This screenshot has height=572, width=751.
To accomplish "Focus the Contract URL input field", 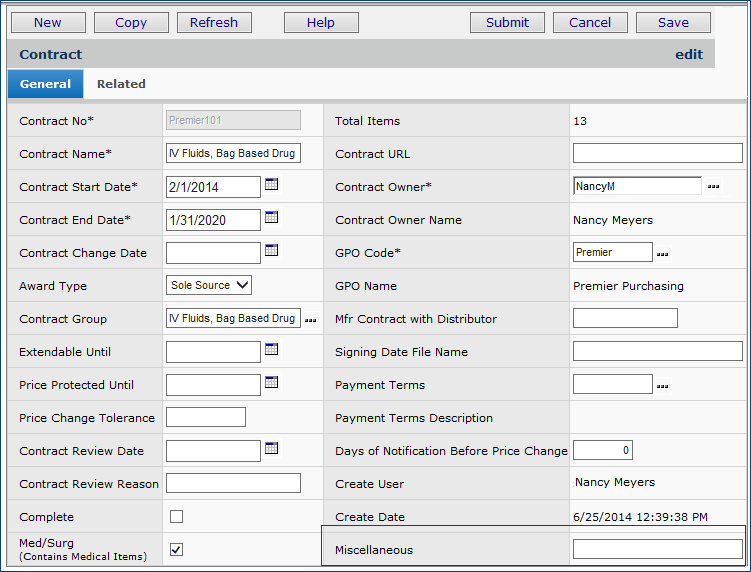I will click(657, 153).
